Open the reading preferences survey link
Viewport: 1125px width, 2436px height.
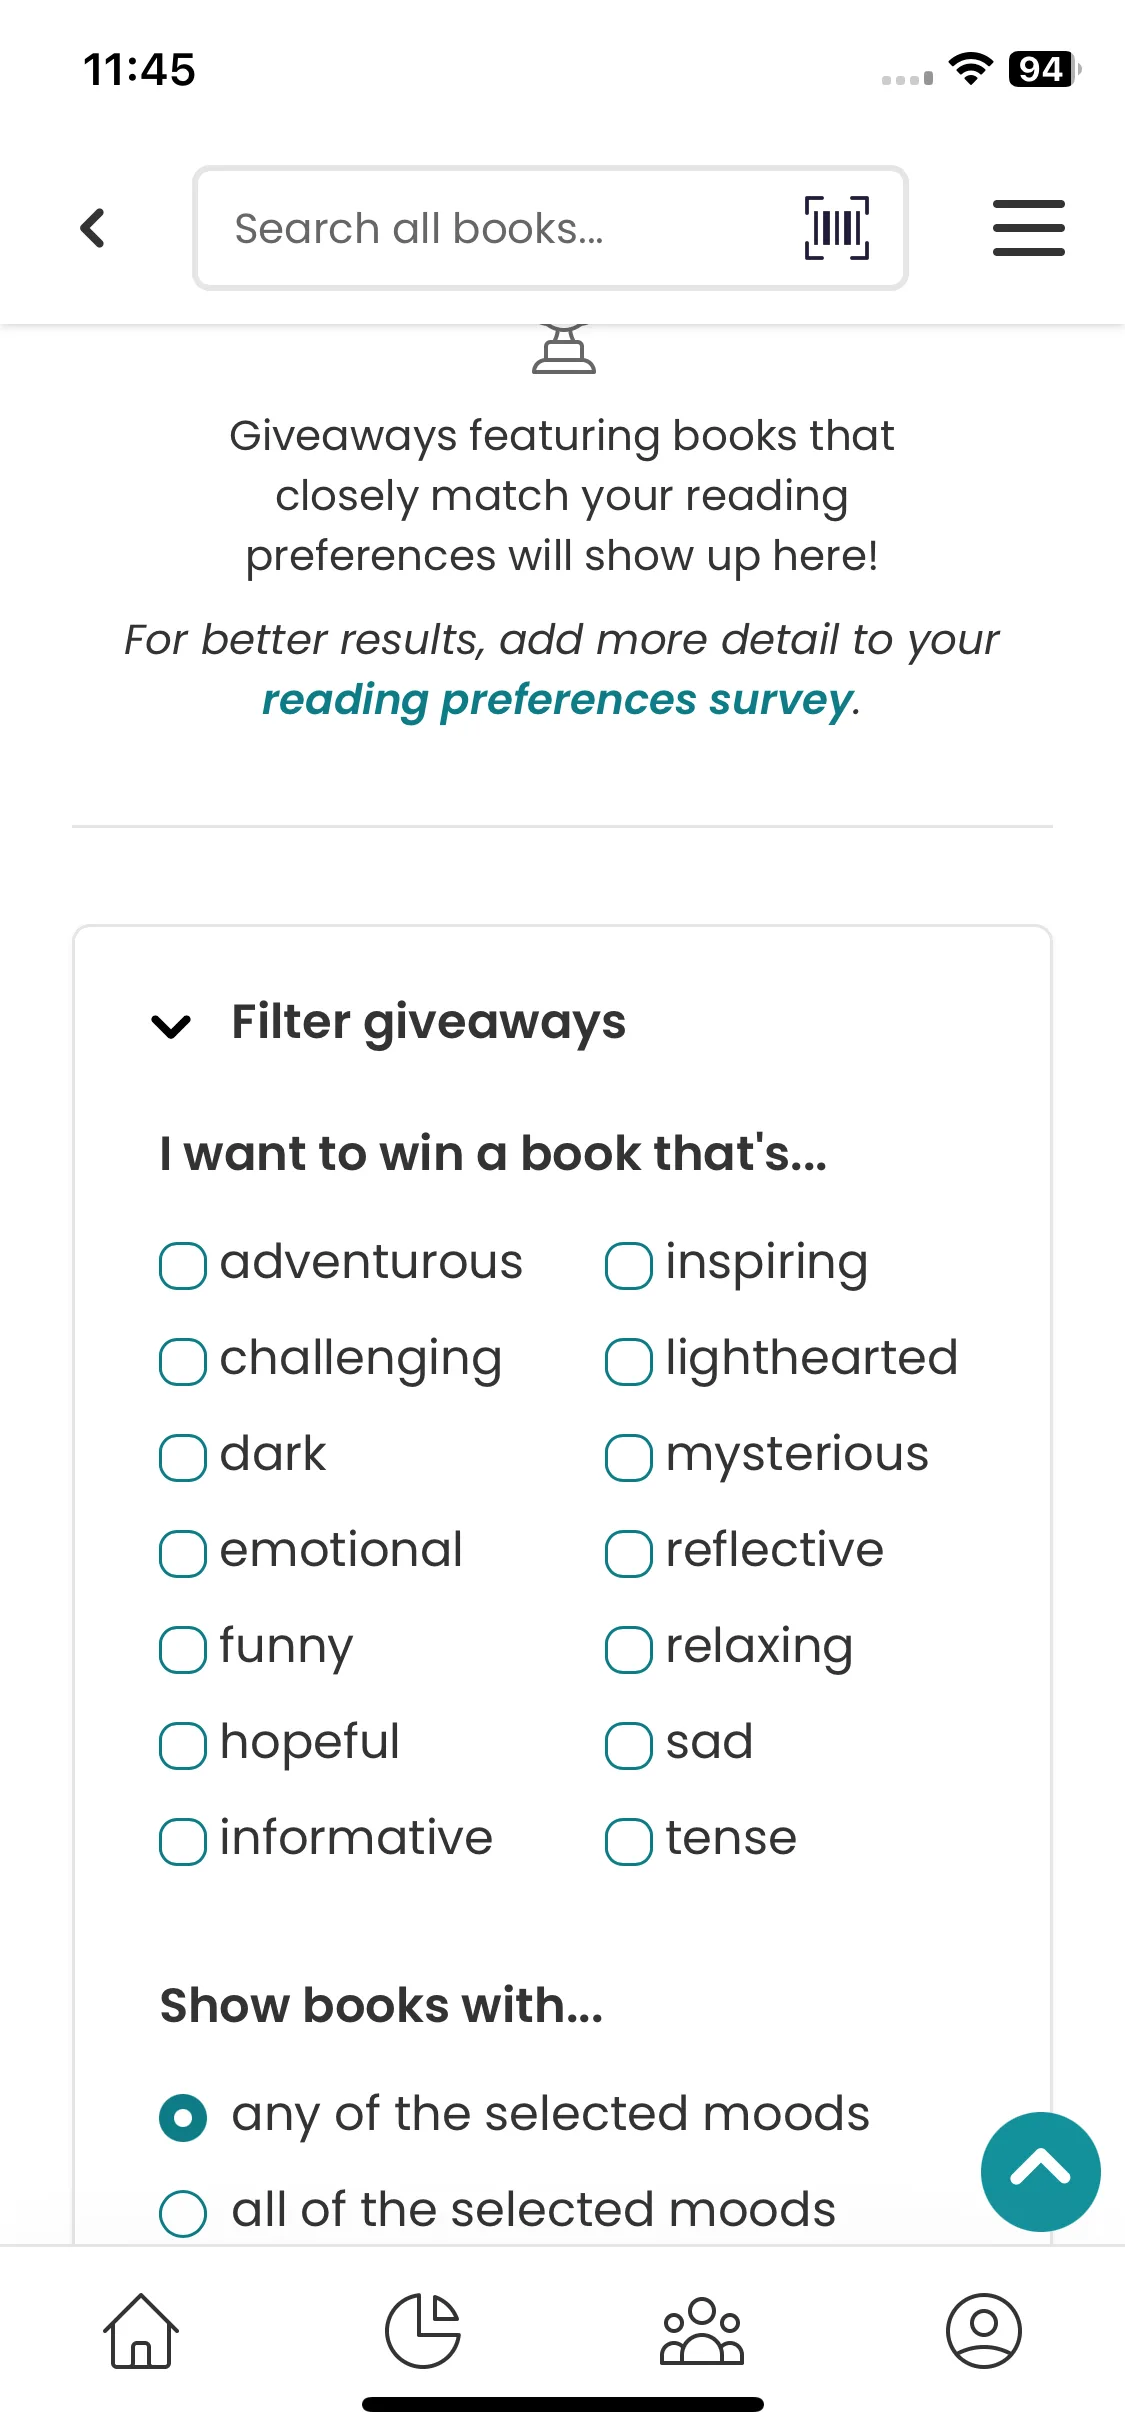[557, 700]
